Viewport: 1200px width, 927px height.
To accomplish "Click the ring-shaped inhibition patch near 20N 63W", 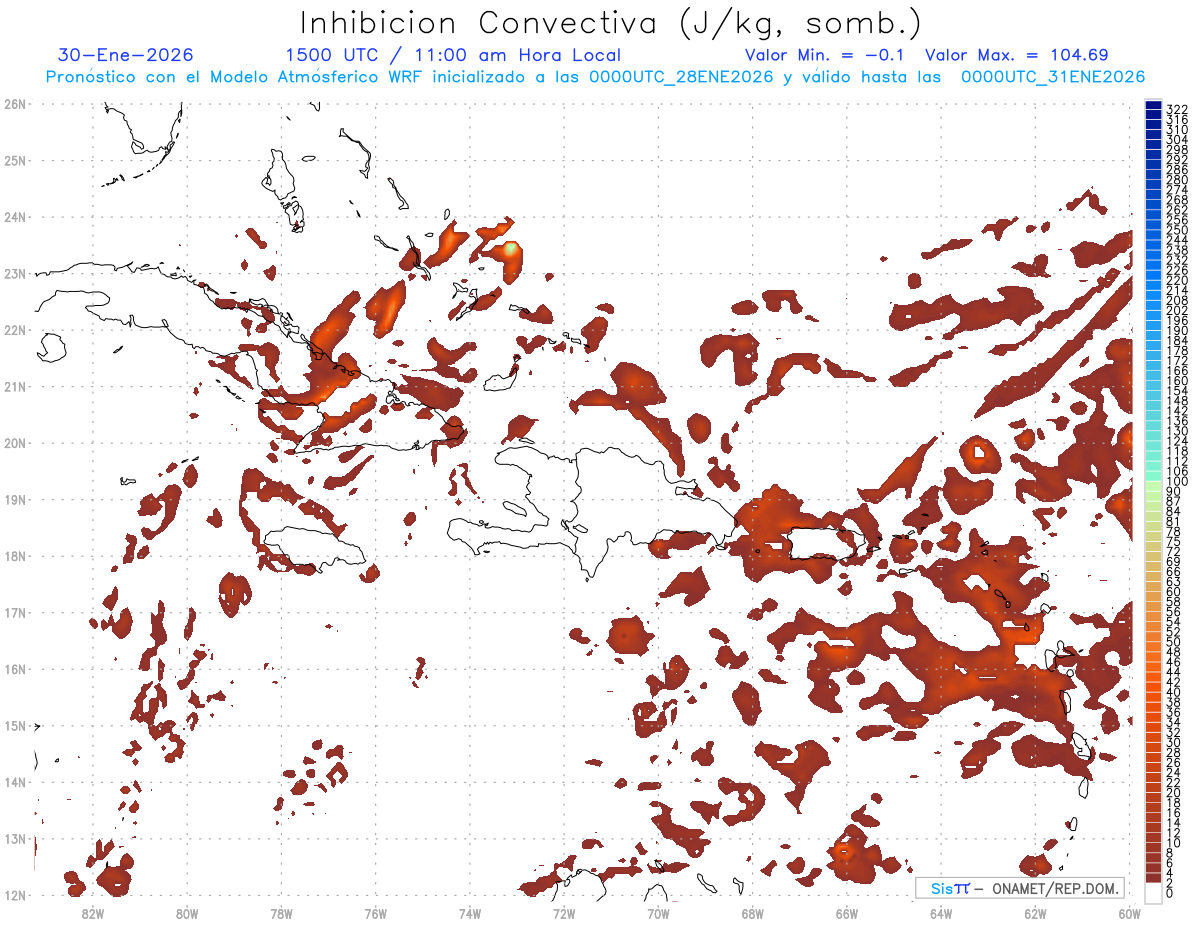I will tap(979, 455).
